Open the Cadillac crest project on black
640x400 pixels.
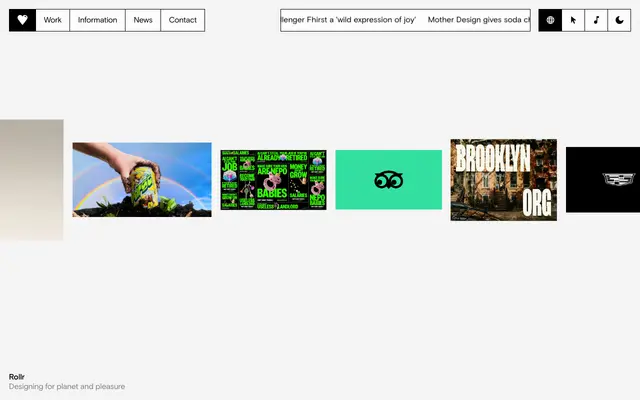(603, 180)
